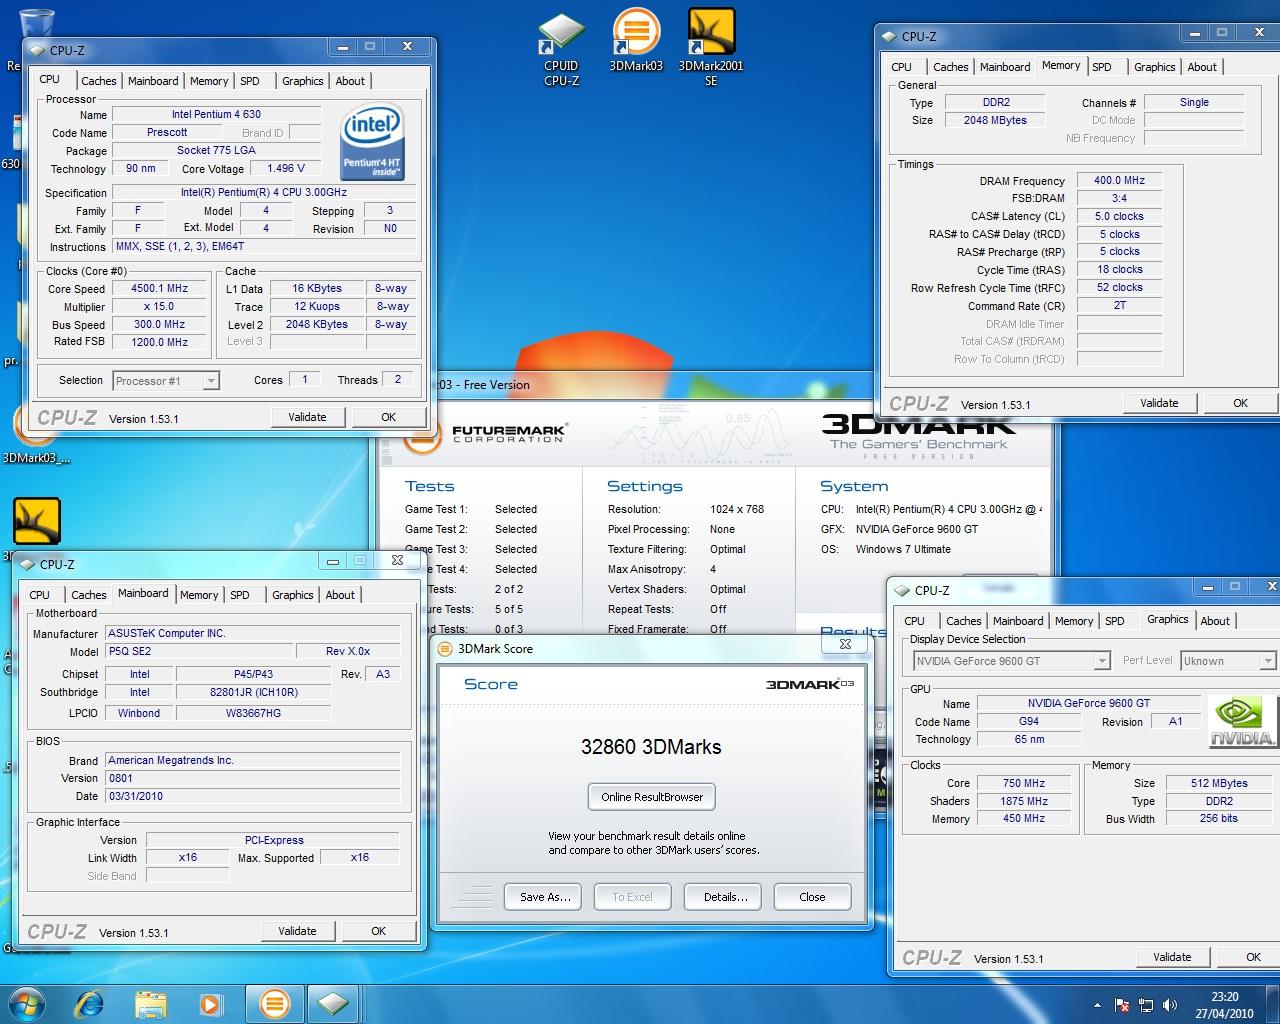Click the DRAM Frequency 400.0 MHz value
The height and width of the screenshot is (1024, 1280).
[1119, 181]
